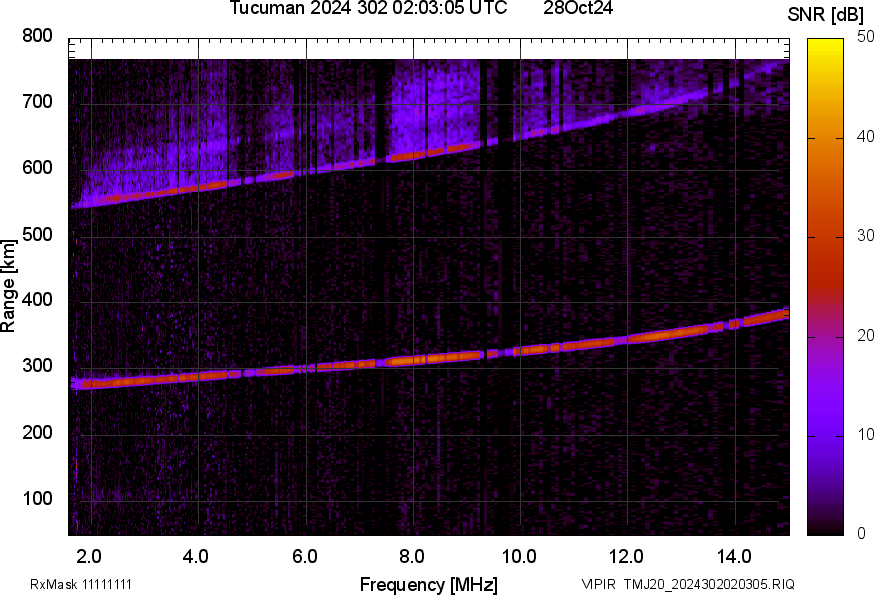The height and width of the screenshot is (595, 874).
Task: Click the range tick label '200'
Action: pyautogui.click(x=37, y=432)
